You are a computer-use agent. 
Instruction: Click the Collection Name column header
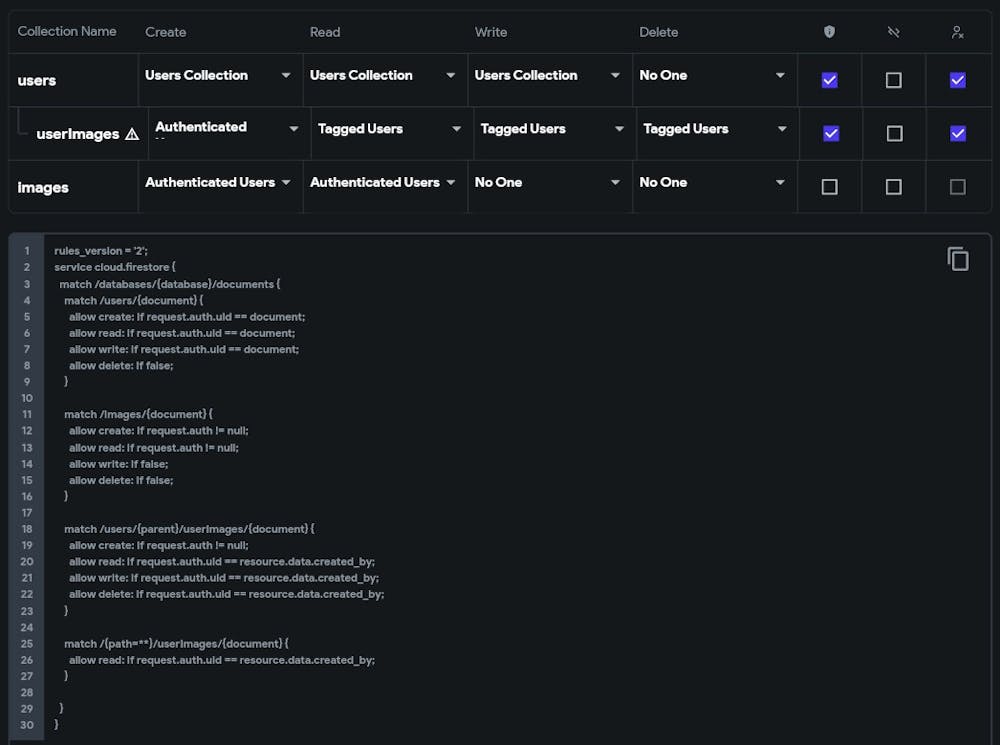click(x=67, y=32)
